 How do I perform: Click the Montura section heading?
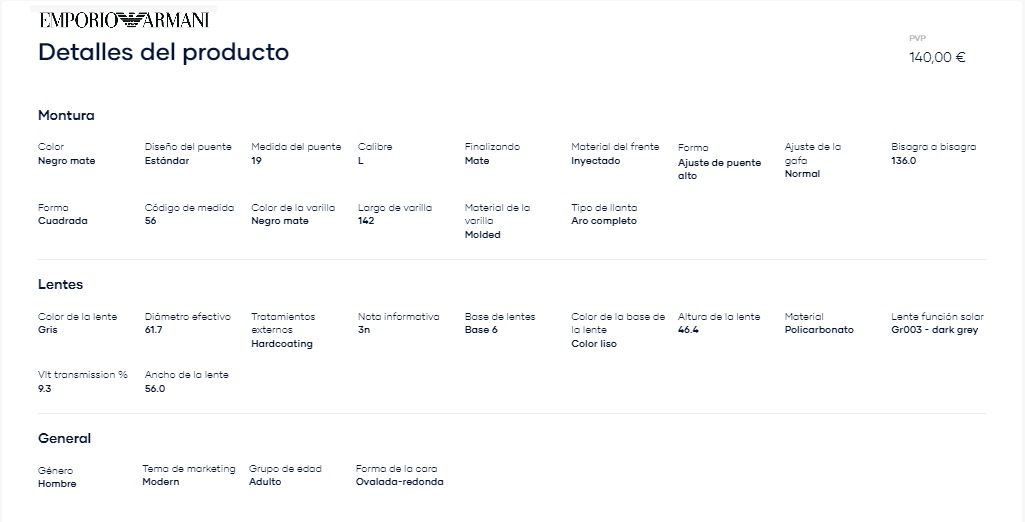point(66,116)
